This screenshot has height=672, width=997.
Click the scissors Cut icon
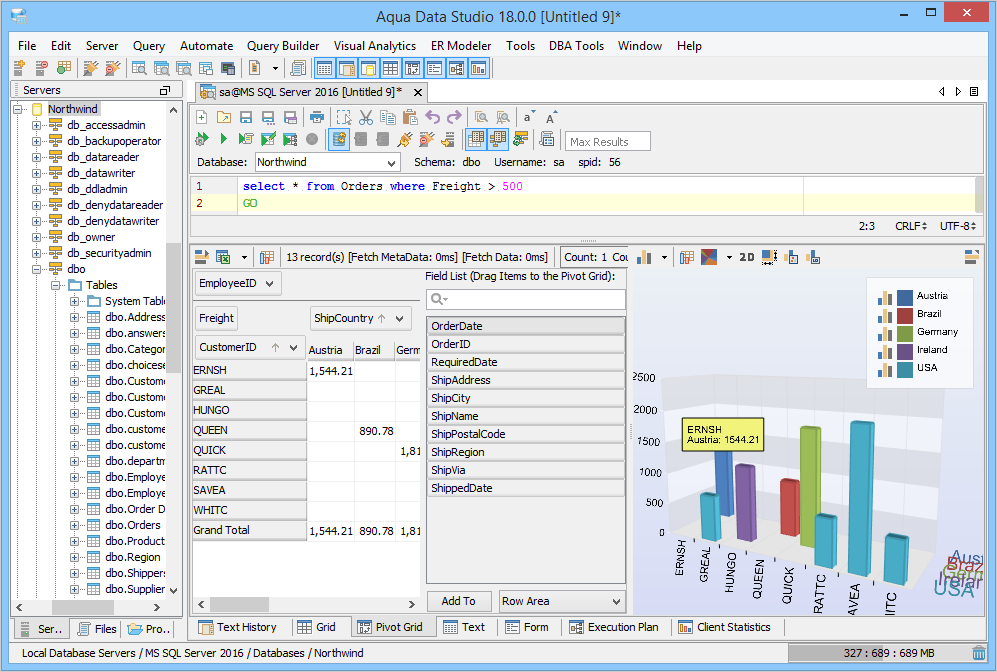(366, 117)
